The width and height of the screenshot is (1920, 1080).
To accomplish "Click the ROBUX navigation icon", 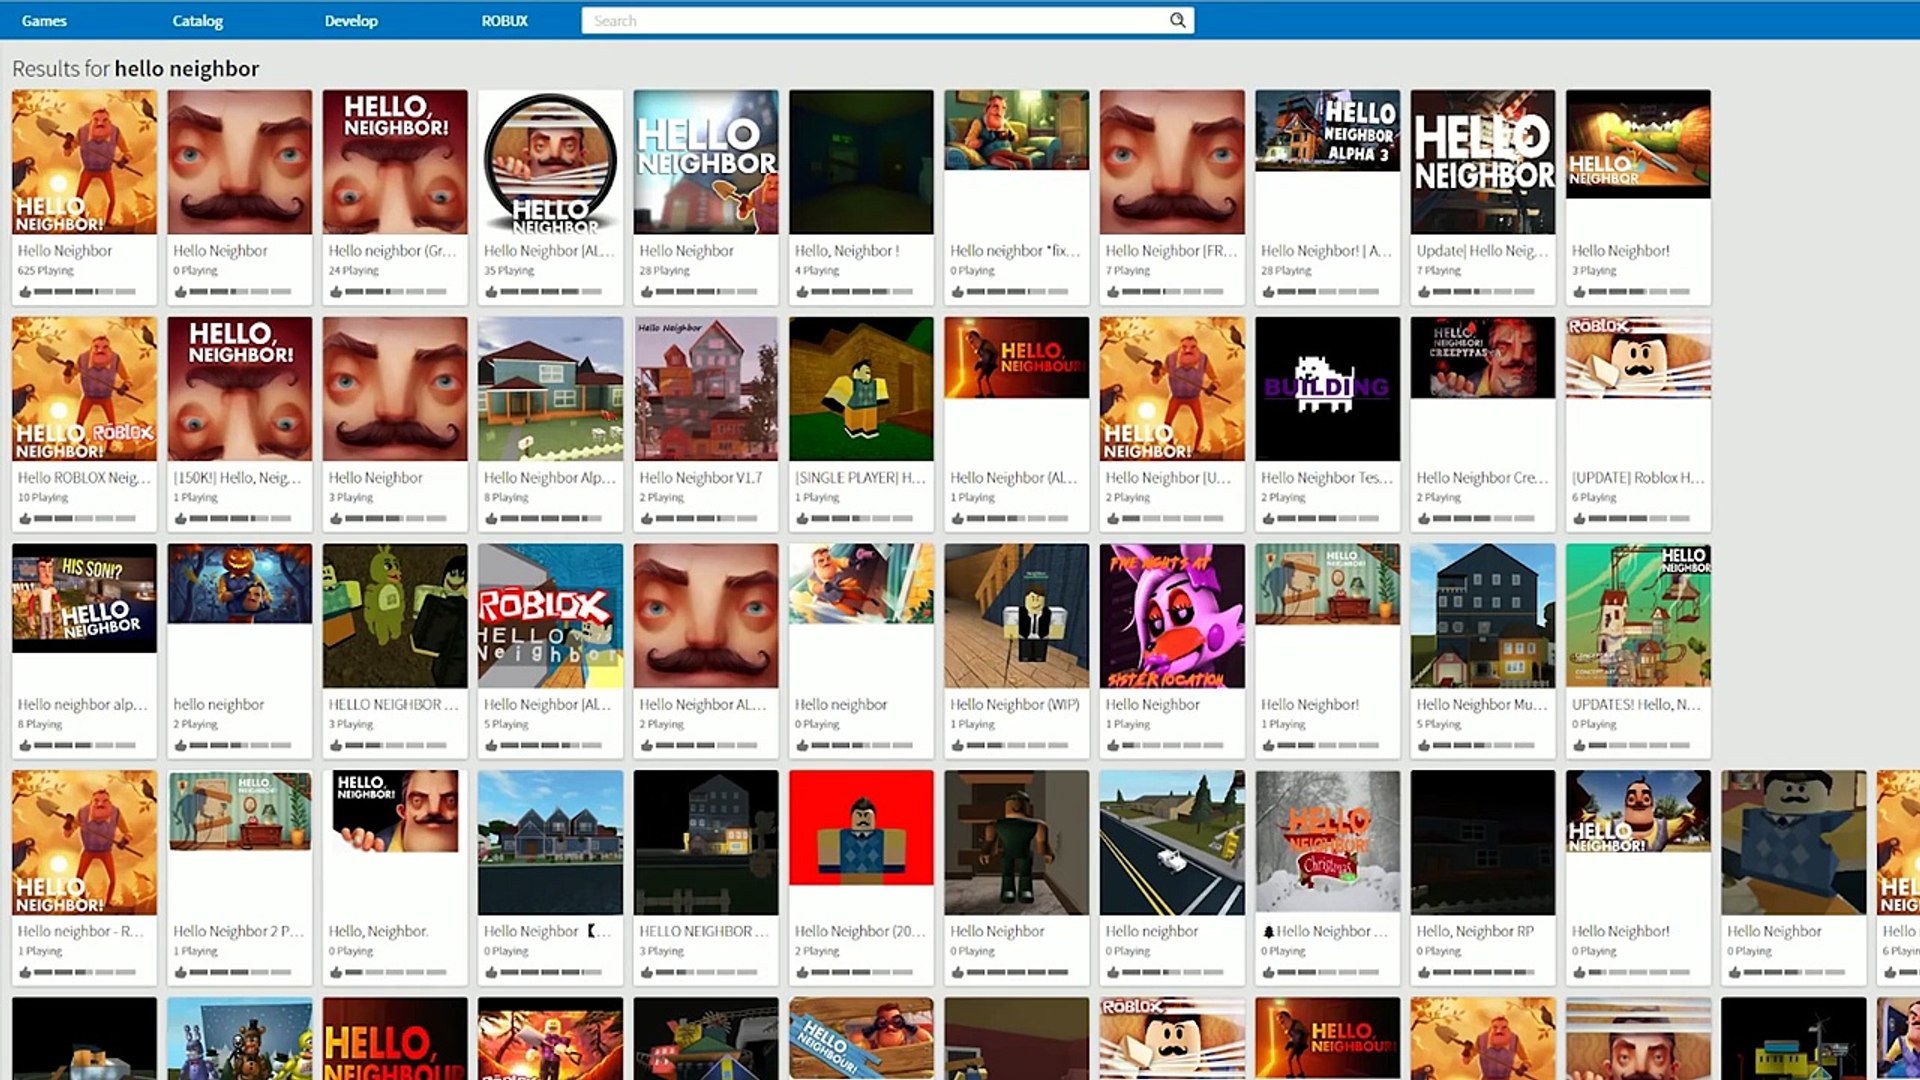I will tap(506, 20).
